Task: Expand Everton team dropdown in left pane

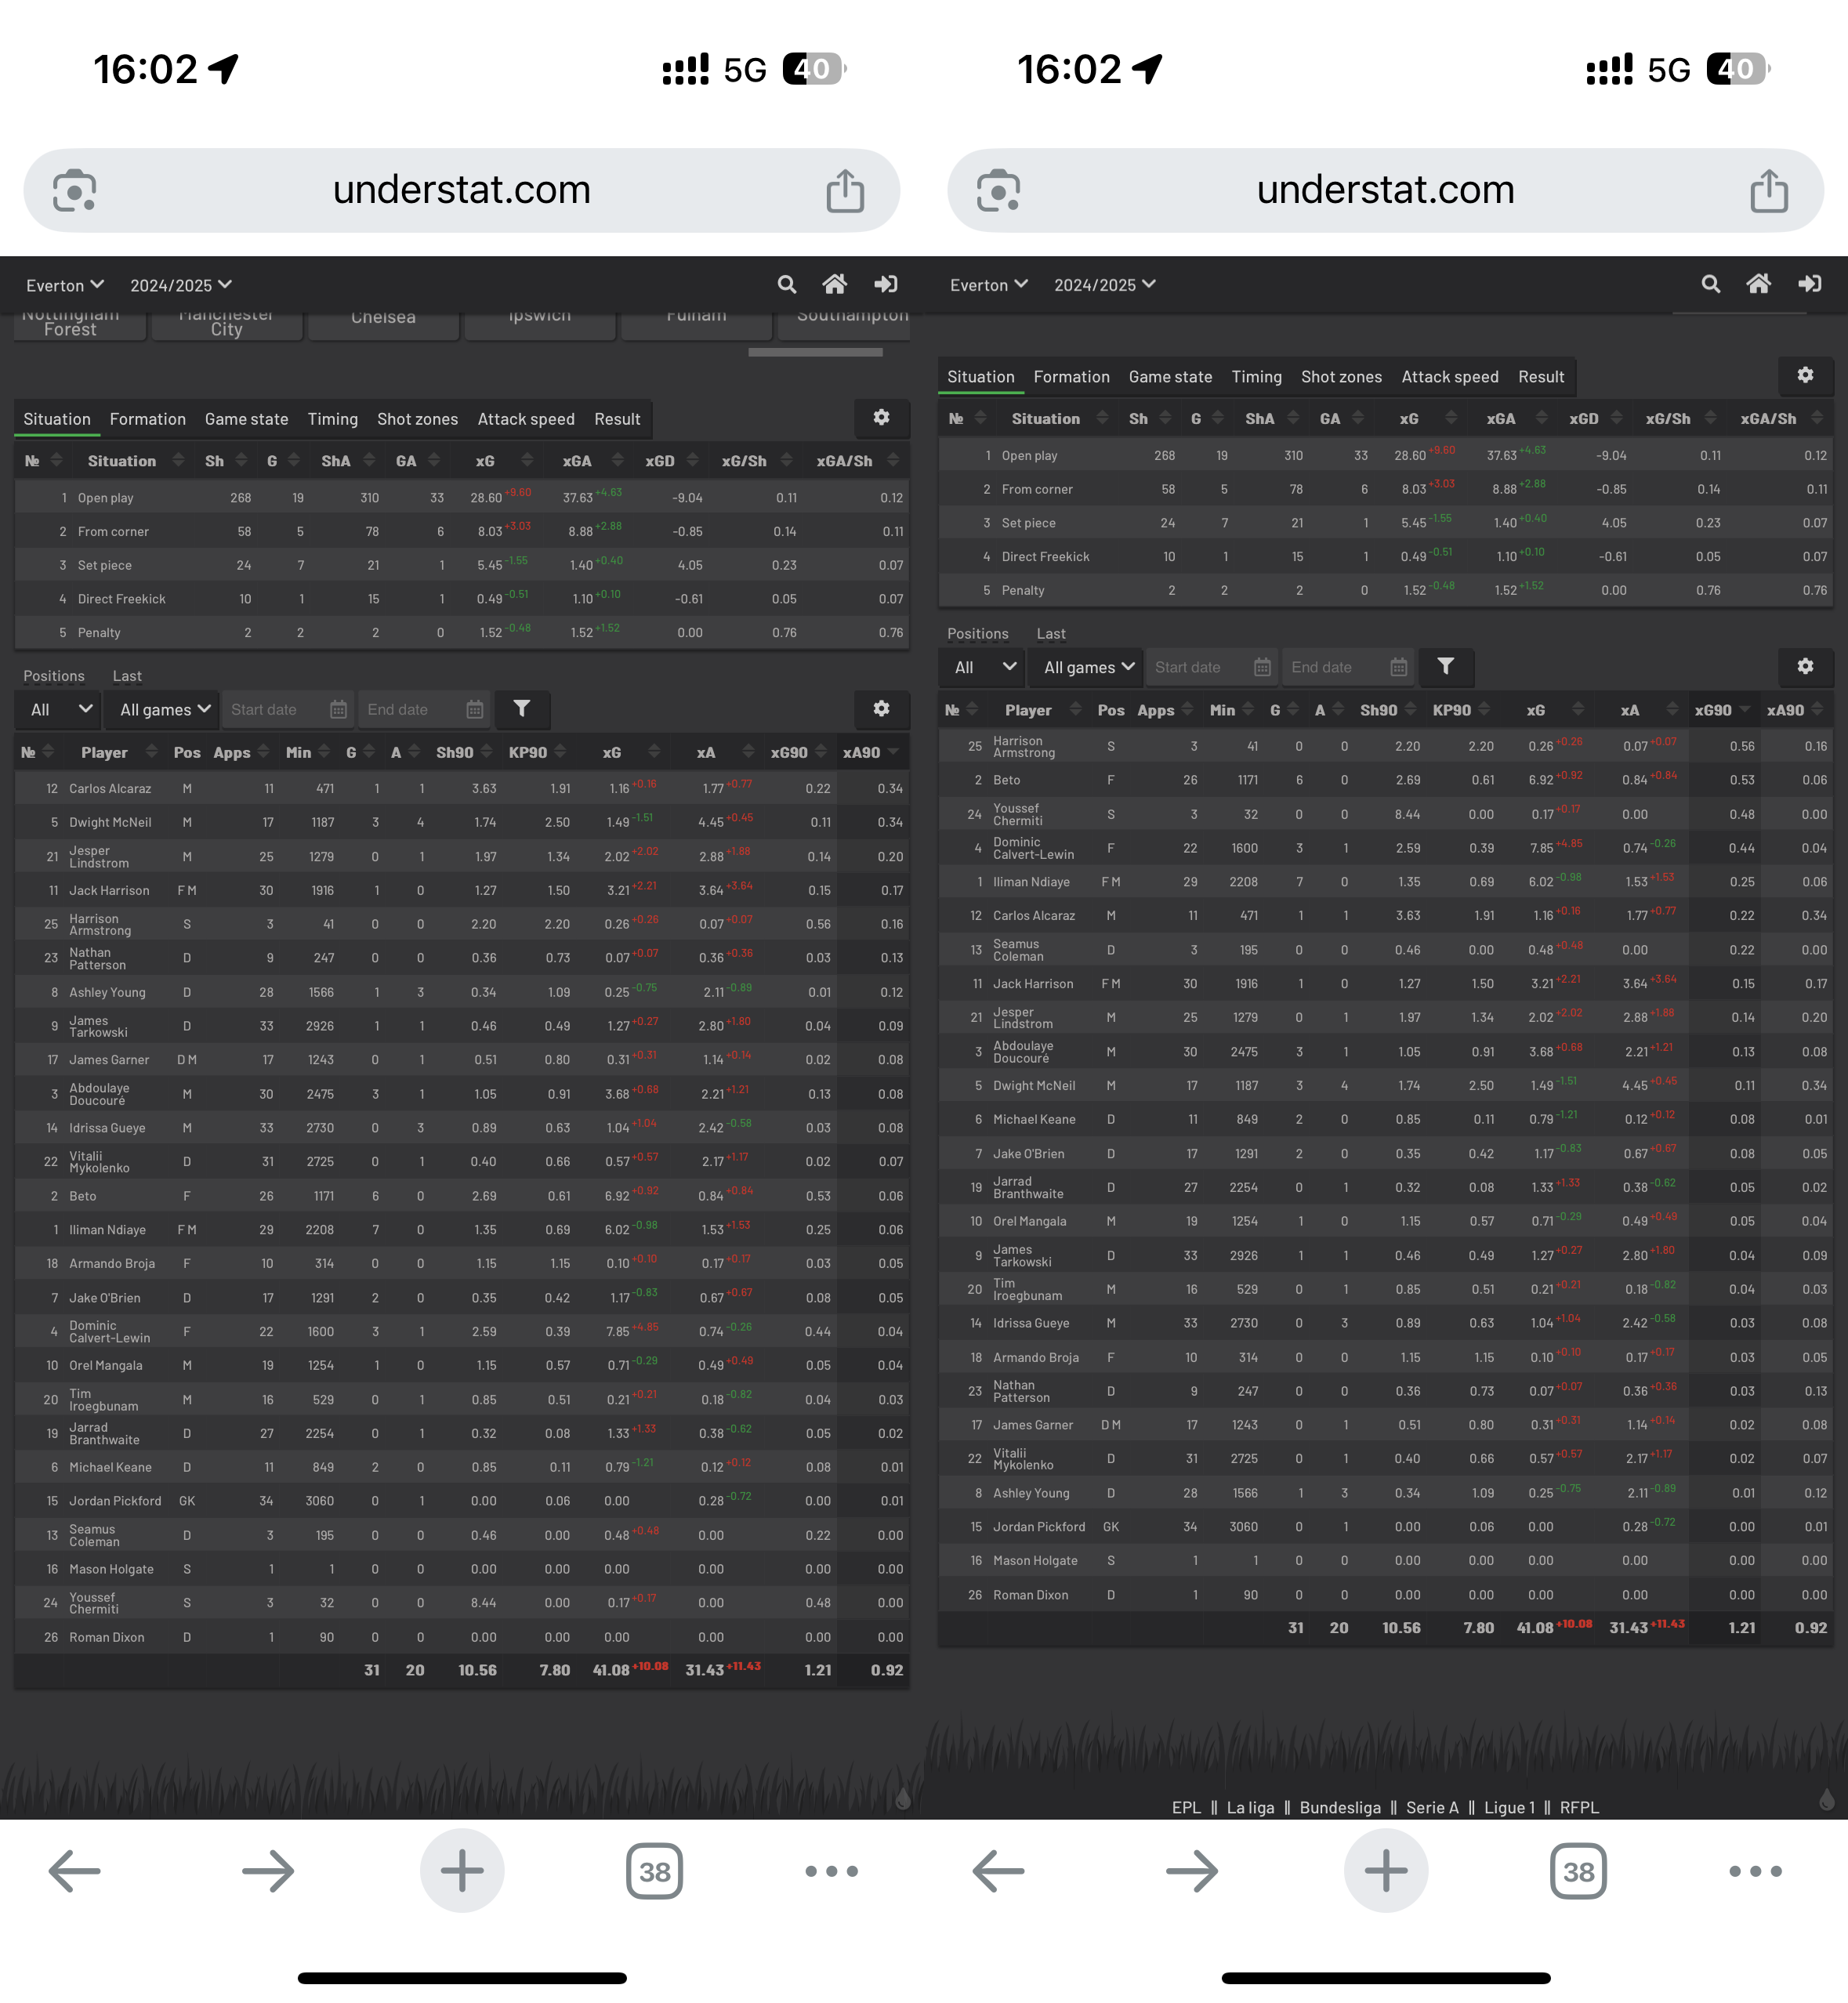Action: tap(65, 286)
